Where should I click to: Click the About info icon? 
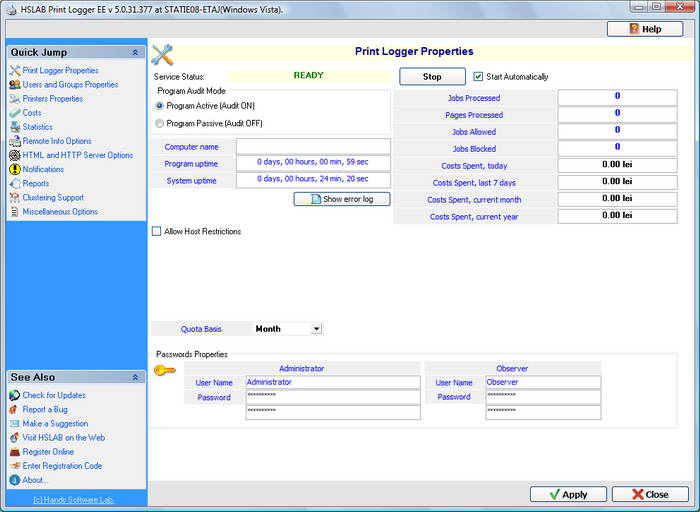pyautogui.click(x=15, y=480)
